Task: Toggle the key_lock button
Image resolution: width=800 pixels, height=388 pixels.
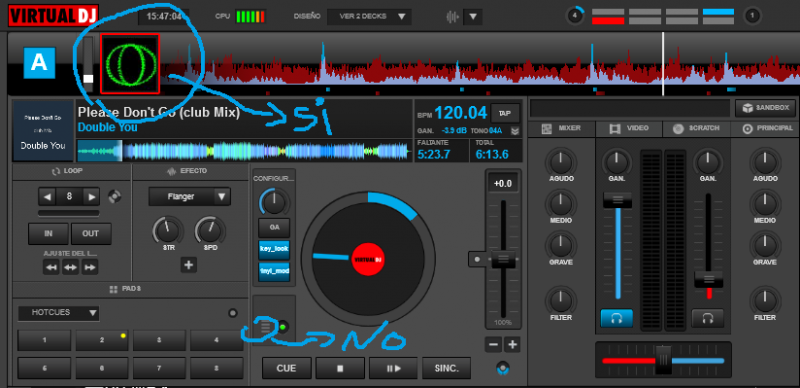Action: click(274, 250)
